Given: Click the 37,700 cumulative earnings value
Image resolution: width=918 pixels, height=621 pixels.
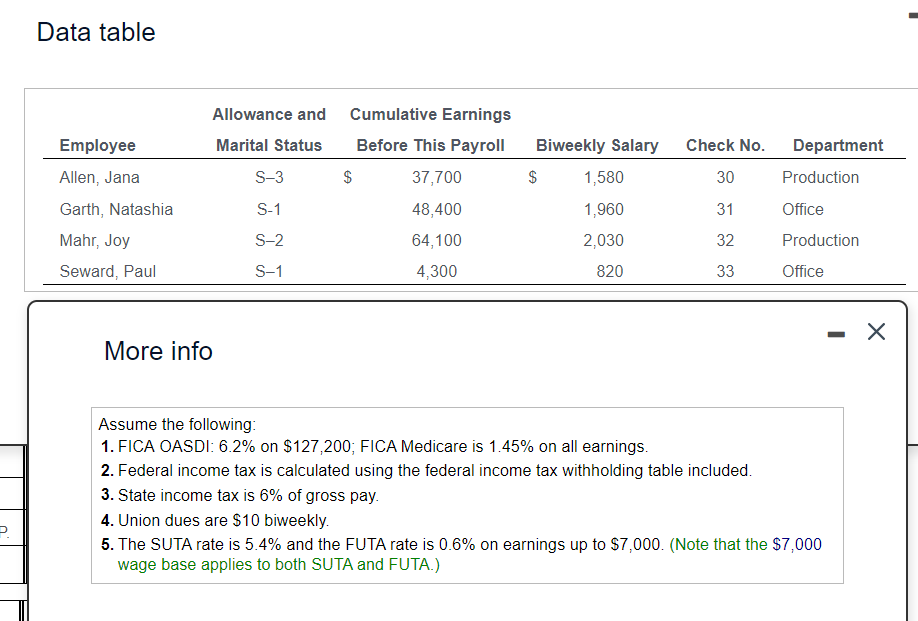Looking at the screenshot, I should pos(437,177).
